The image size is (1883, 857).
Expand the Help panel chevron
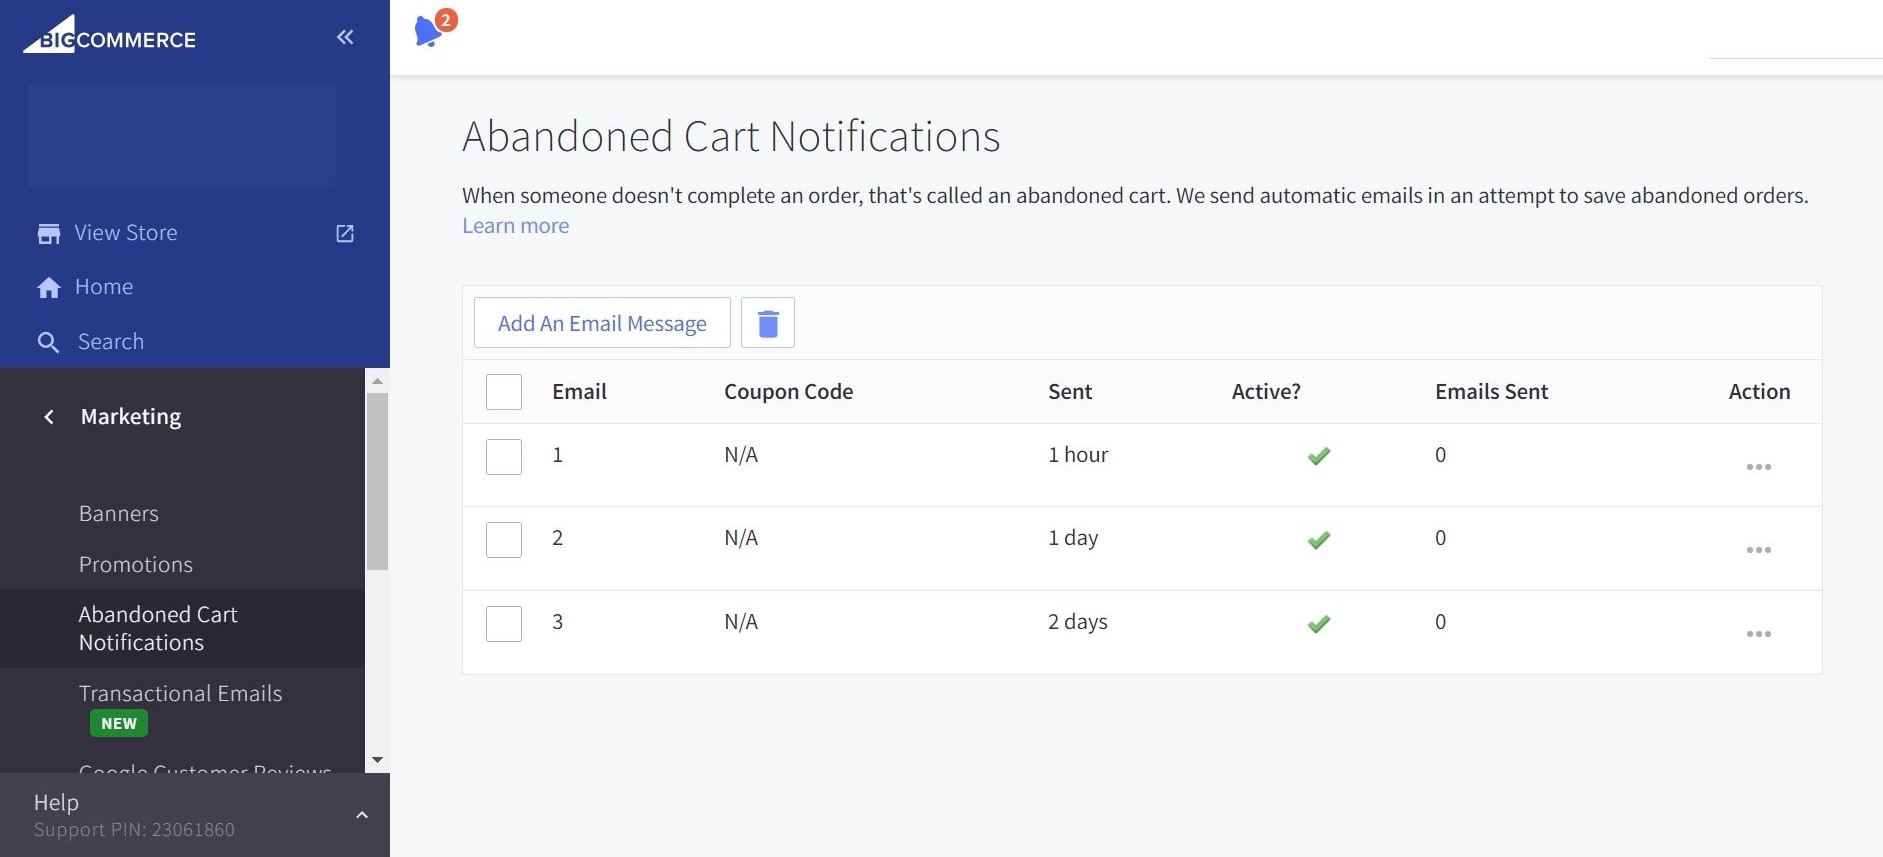coord(362,815)
